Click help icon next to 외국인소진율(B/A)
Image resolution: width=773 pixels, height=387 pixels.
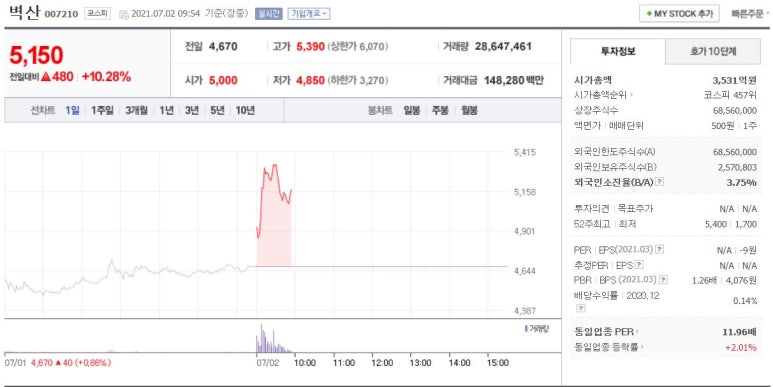pyautogui.click(x=660, y=182)
